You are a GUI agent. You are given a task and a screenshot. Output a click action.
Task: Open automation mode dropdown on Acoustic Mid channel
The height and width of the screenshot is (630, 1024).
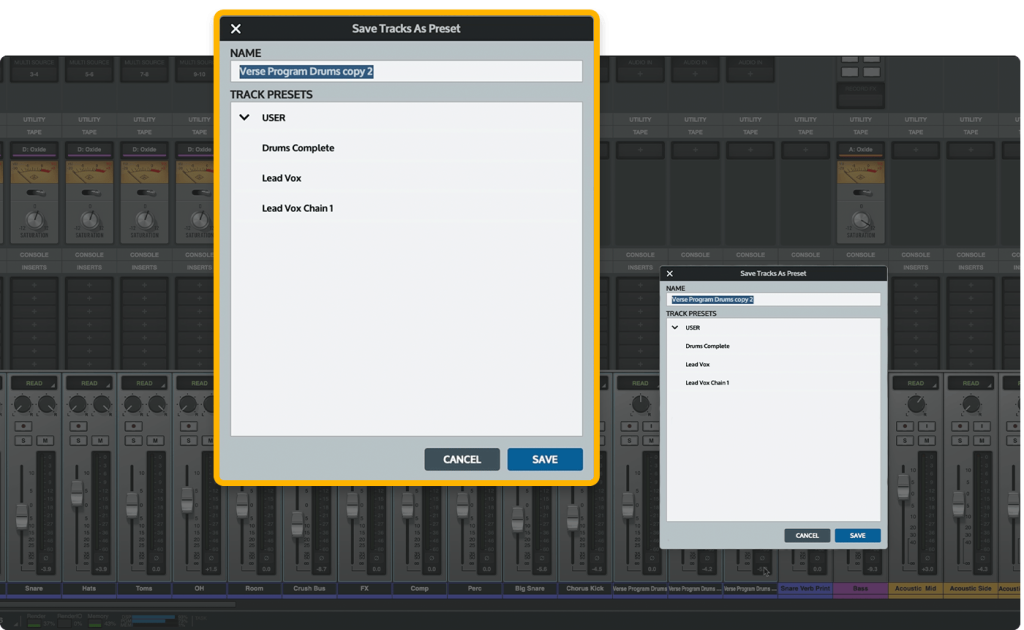tap(915, 383)
